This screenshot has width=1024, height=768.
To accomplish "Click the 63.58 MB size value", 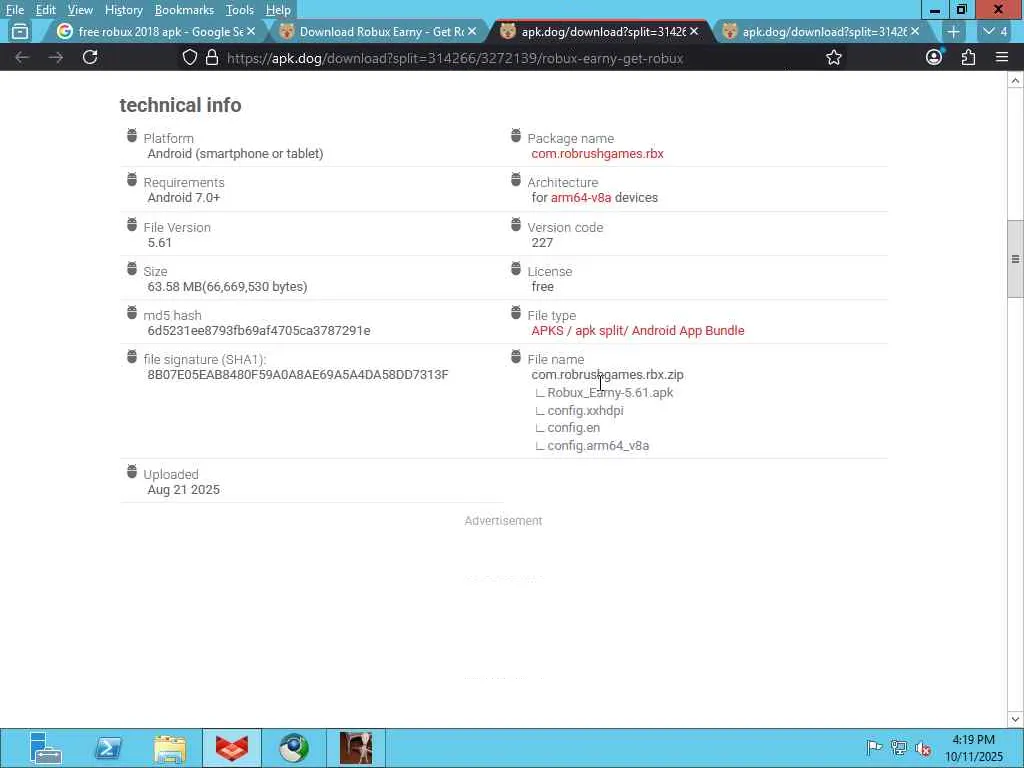I will (x=227, y=286).
